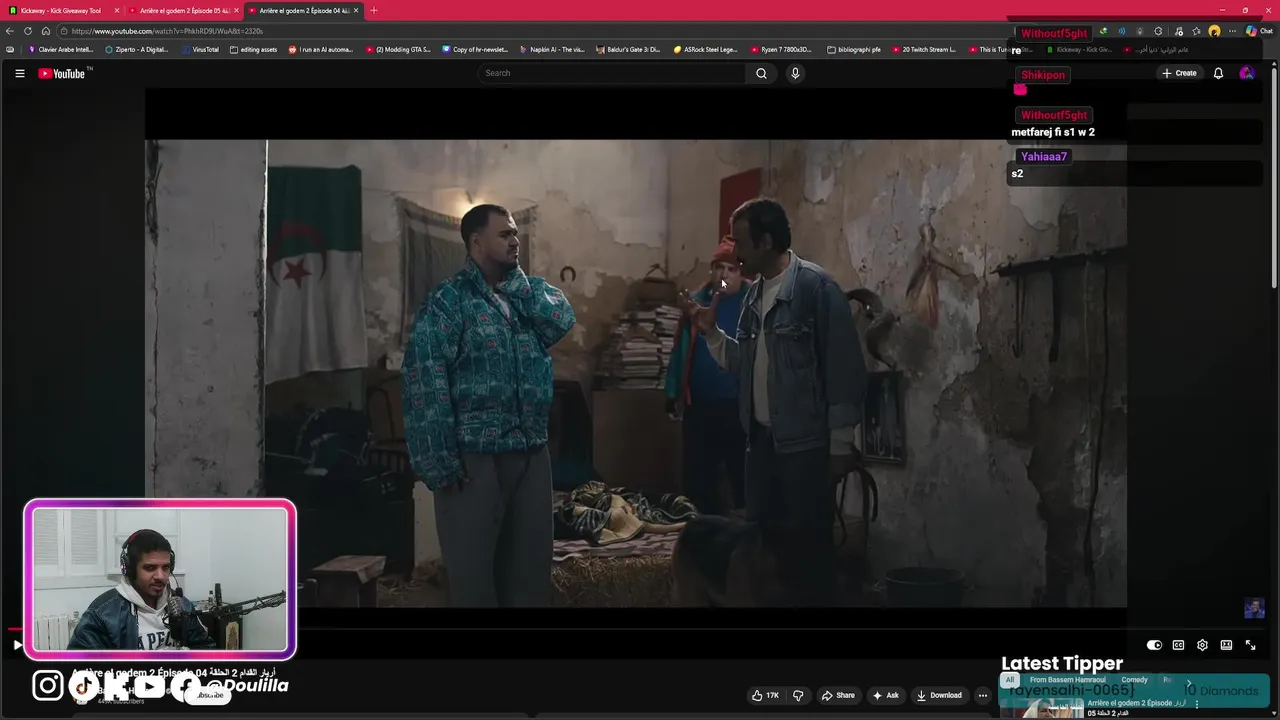This screenshot has width=1280, height=720.
Task: Open Baldur's Gate 3 bookmark
Action: pyautogui.click(x=629, y=49)
